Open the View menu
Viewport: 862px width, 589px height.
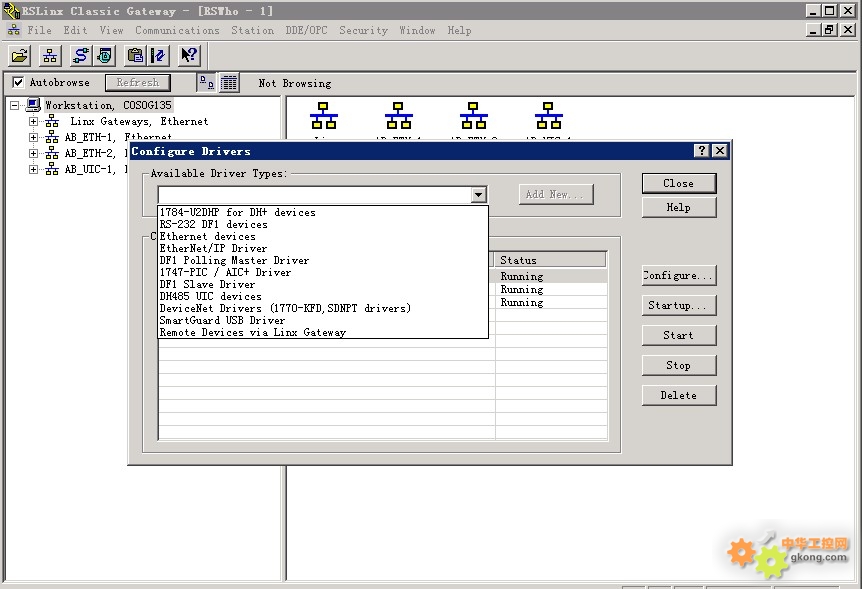click(x=112, y=30)
